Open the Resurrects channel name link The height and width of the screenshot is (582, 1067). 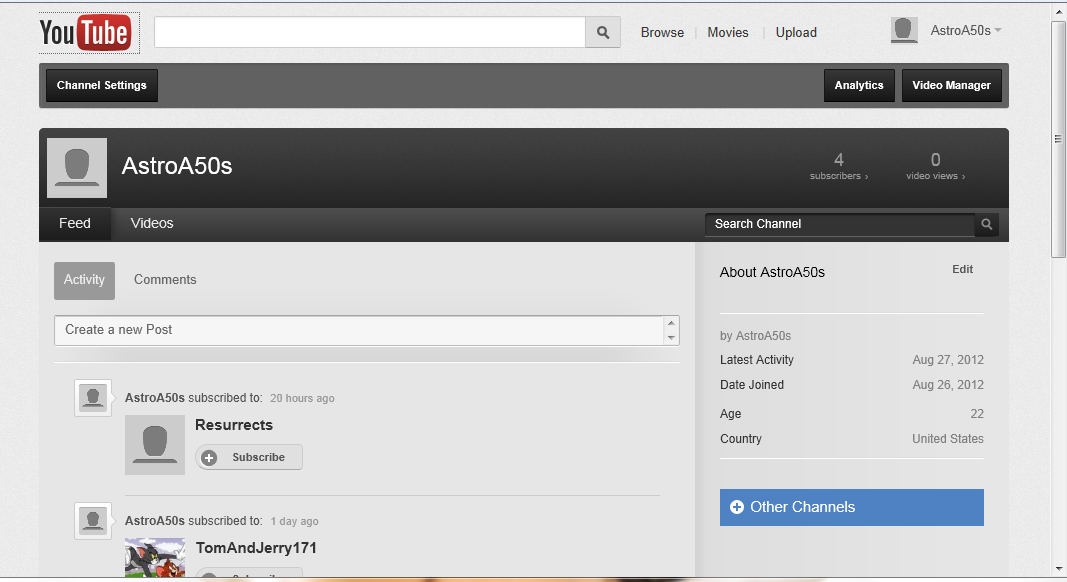pyautogui.click(x=234, y=425)
